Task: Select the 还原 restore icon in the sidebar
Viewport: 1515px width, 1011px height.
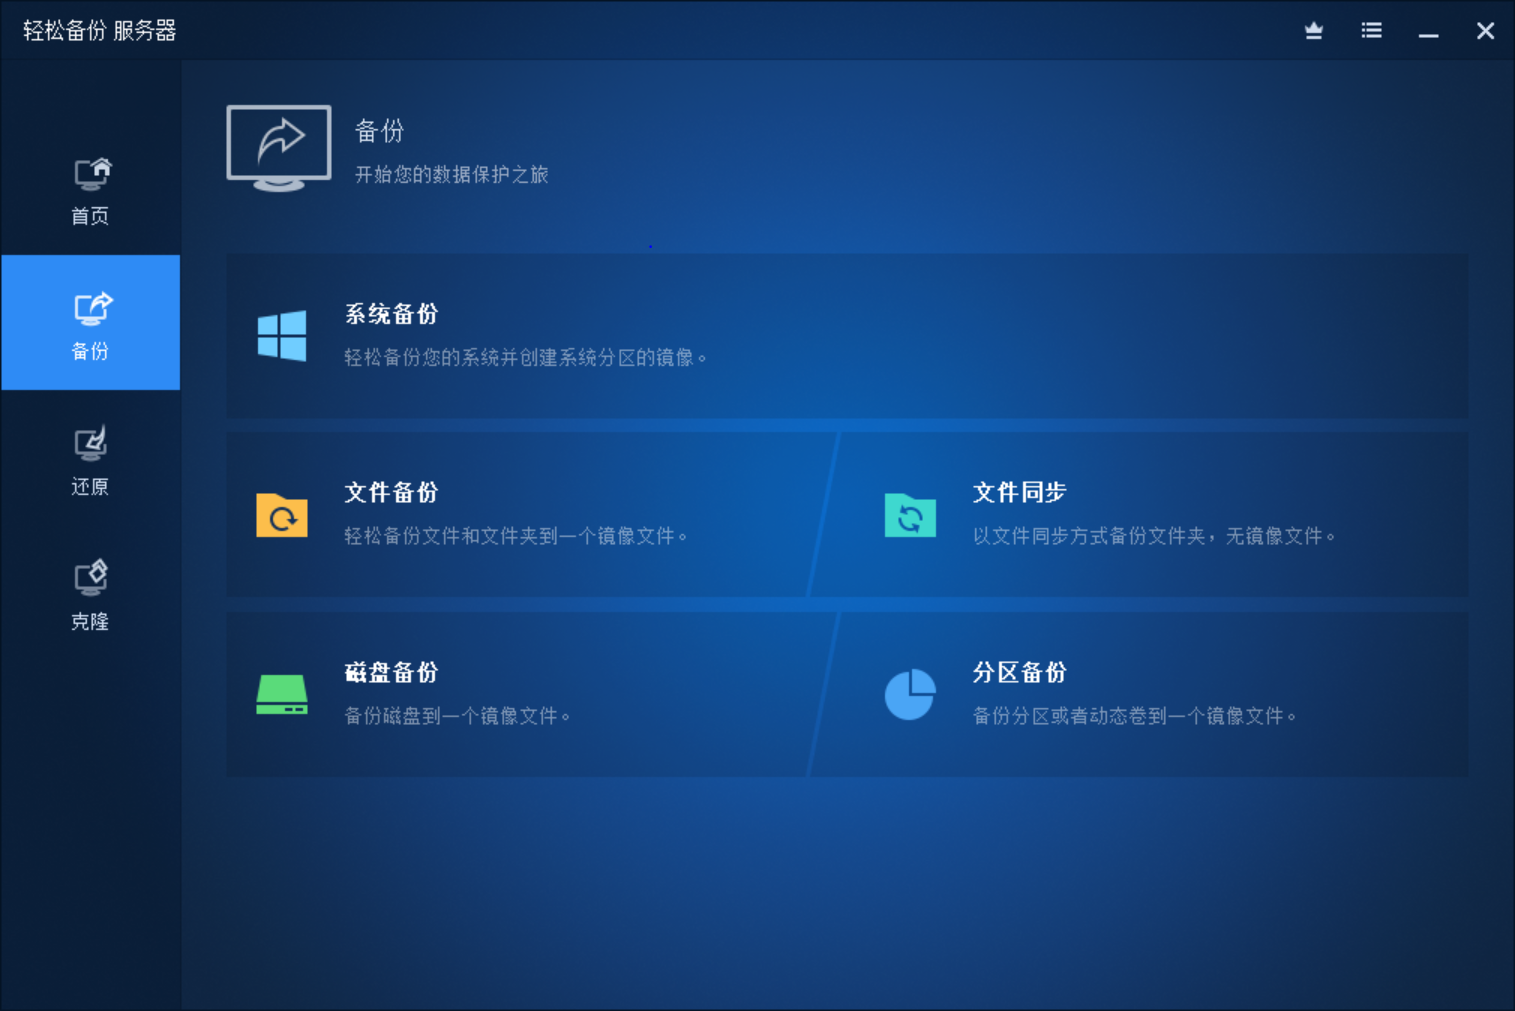Action: point(90,443)
